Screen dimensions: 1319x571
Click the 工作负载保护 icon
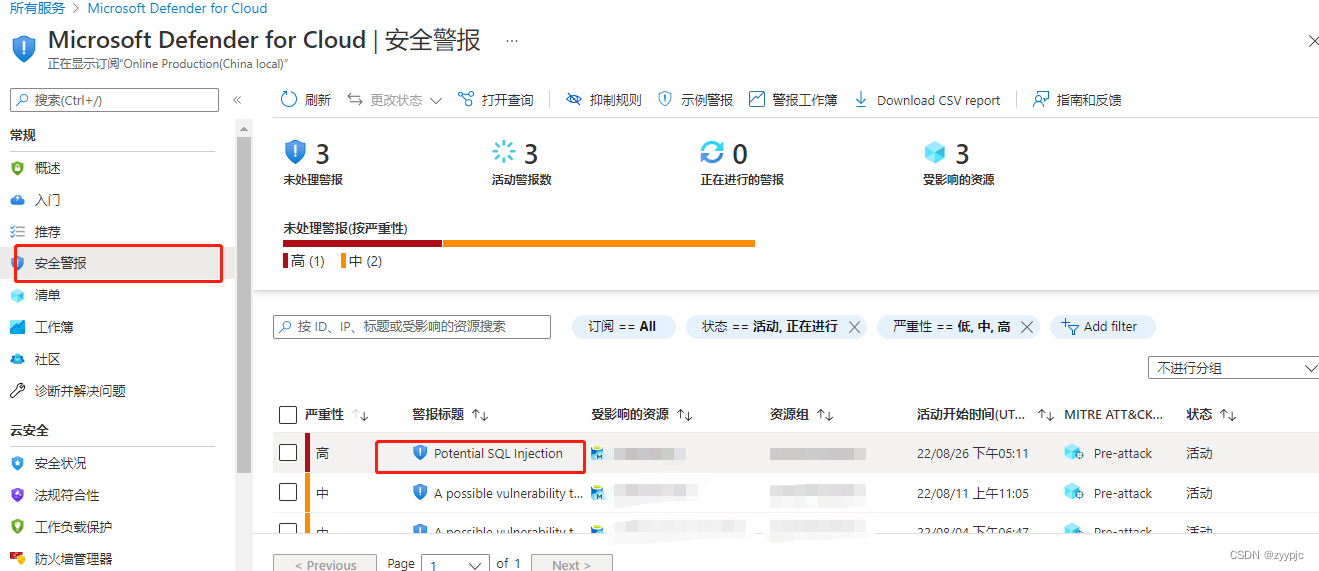[x=17, y=527]
